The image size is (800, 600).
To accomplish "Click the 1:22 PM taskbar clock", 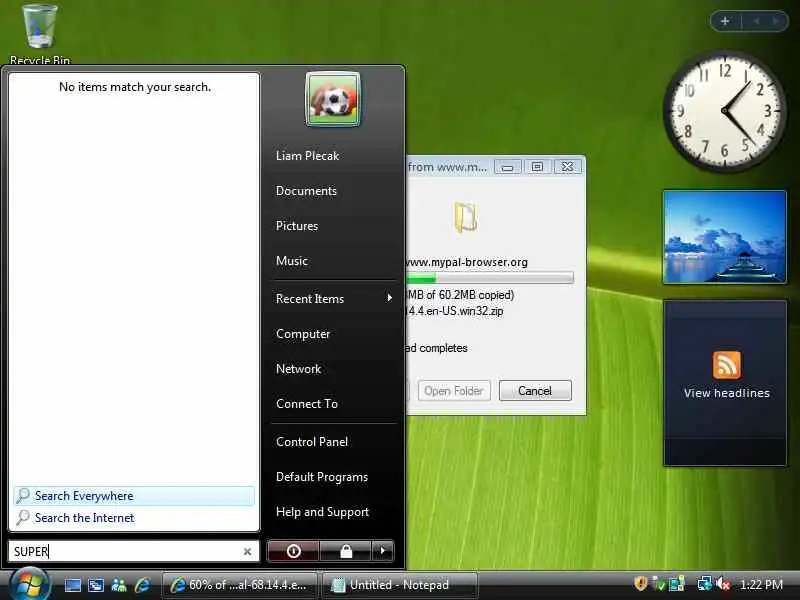I will pos(761,584).
